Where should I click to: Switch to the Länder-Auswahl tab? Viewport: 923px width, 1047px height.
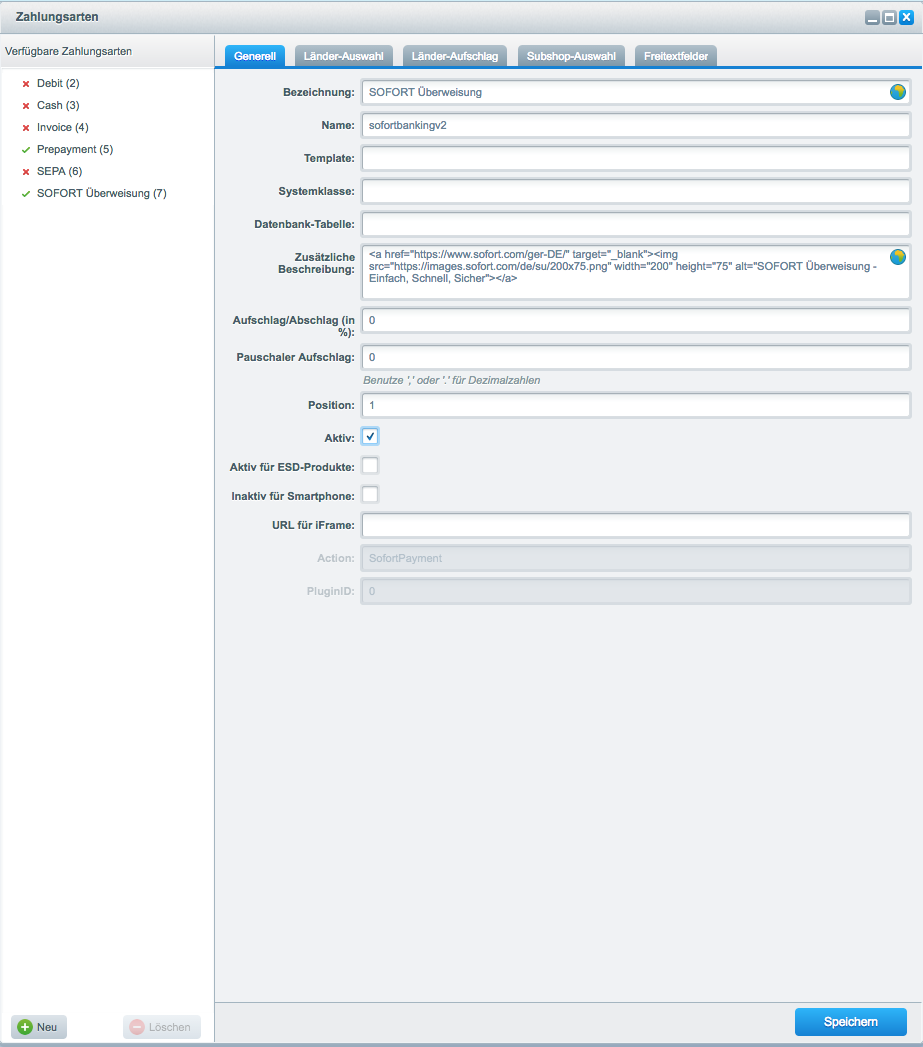(x=343, y=56)
